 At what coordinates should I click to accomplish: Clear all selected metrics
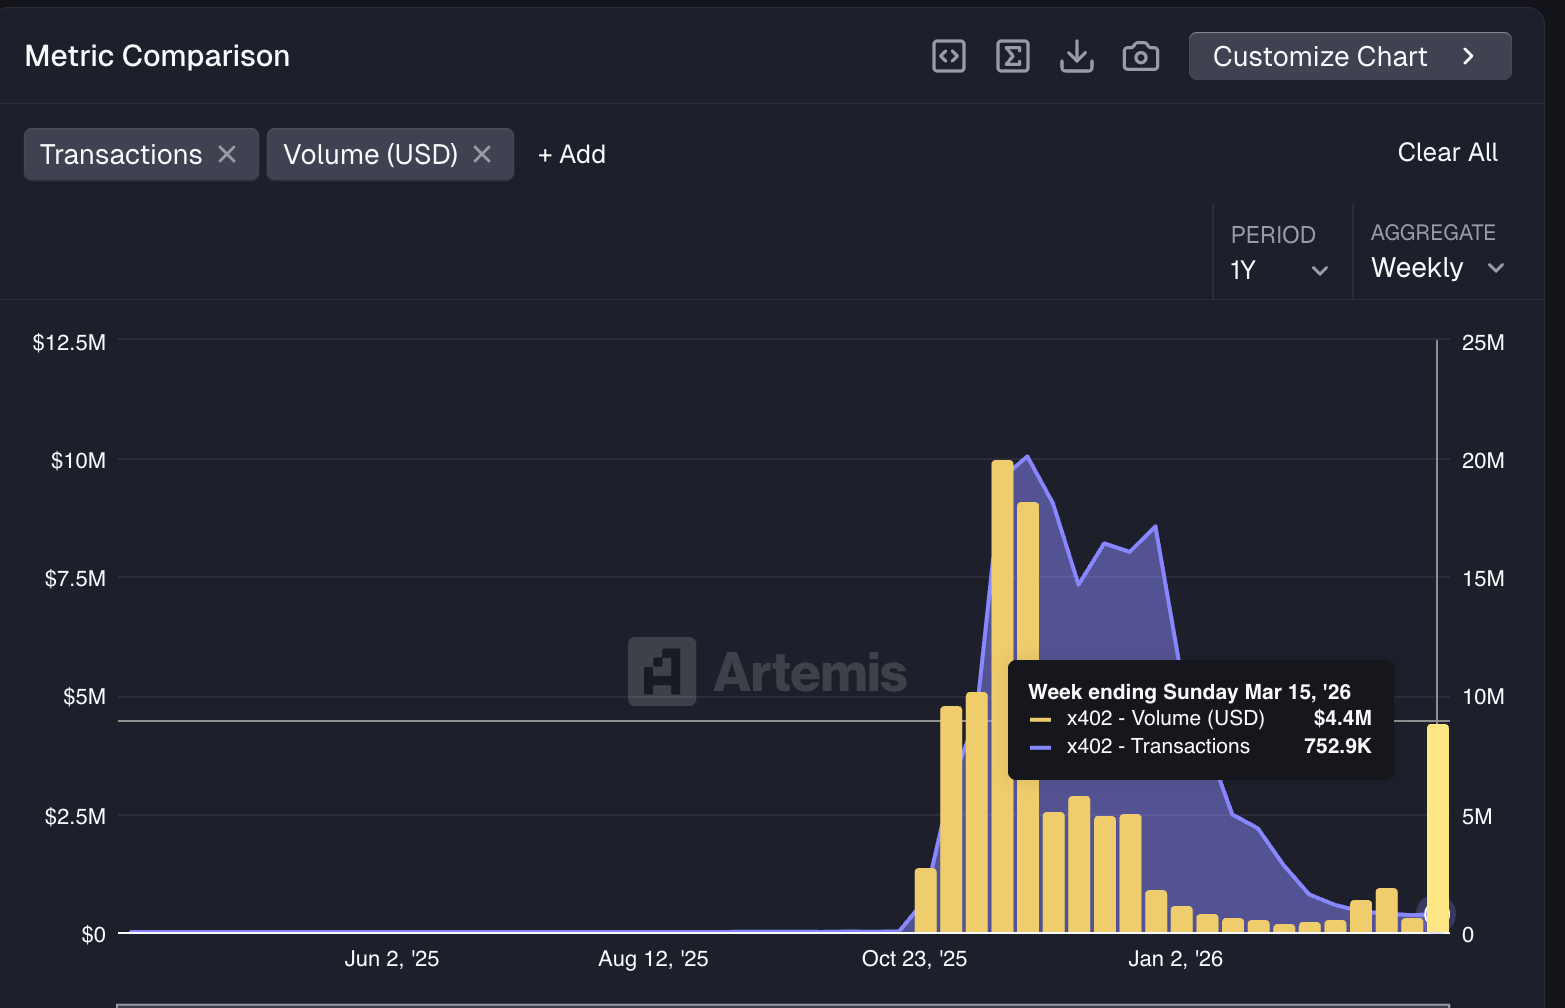click(1447, 152)
